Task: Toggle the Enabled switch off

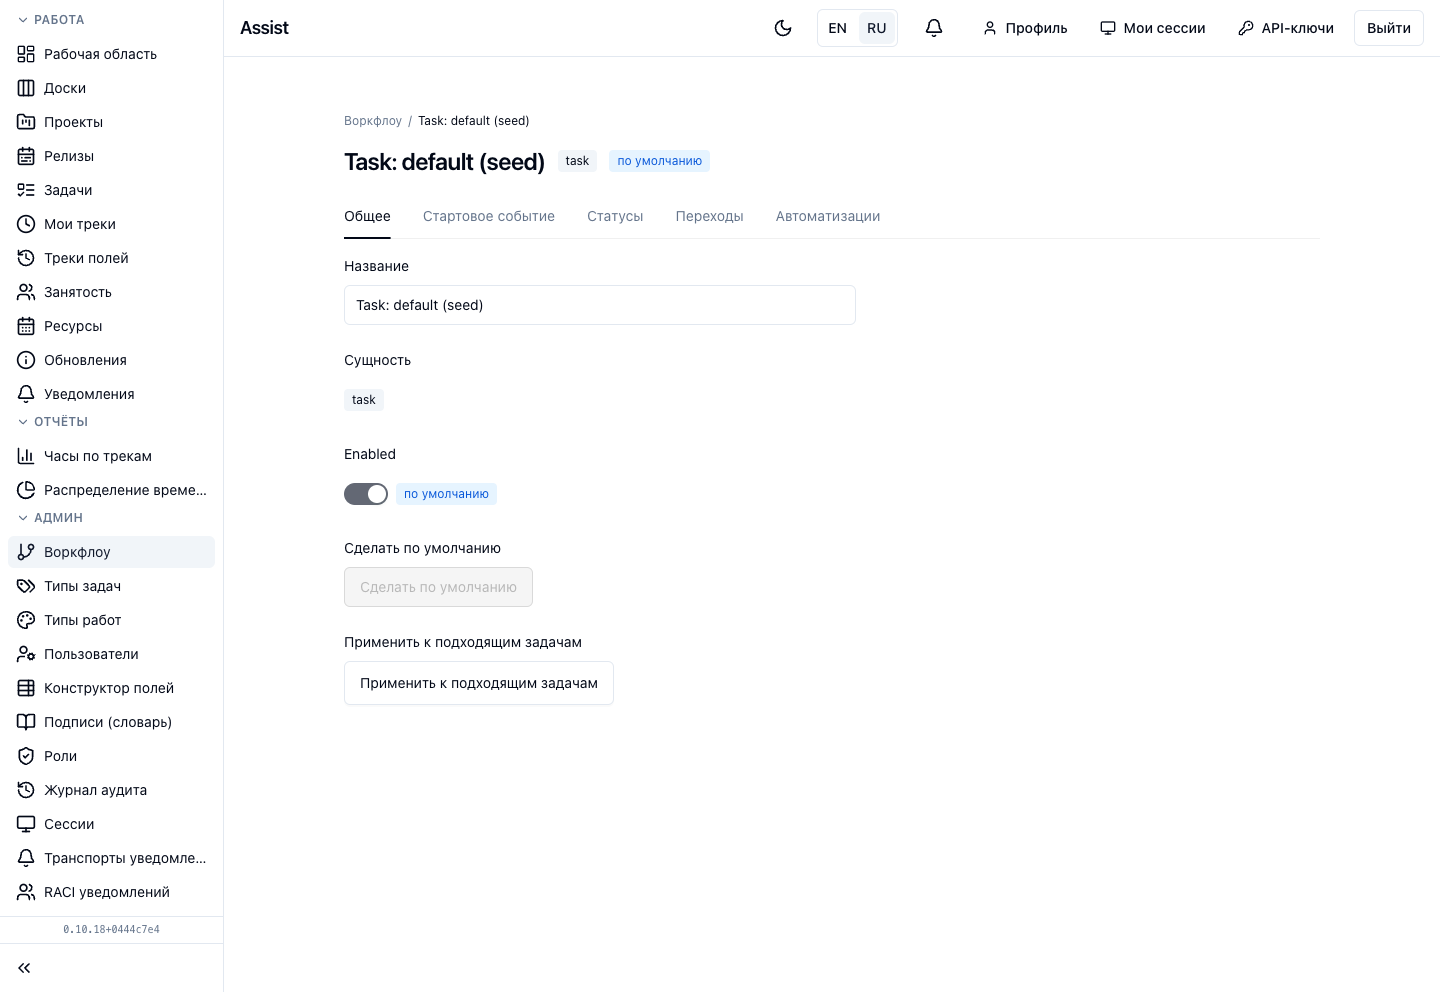Action: coord(366,494)
